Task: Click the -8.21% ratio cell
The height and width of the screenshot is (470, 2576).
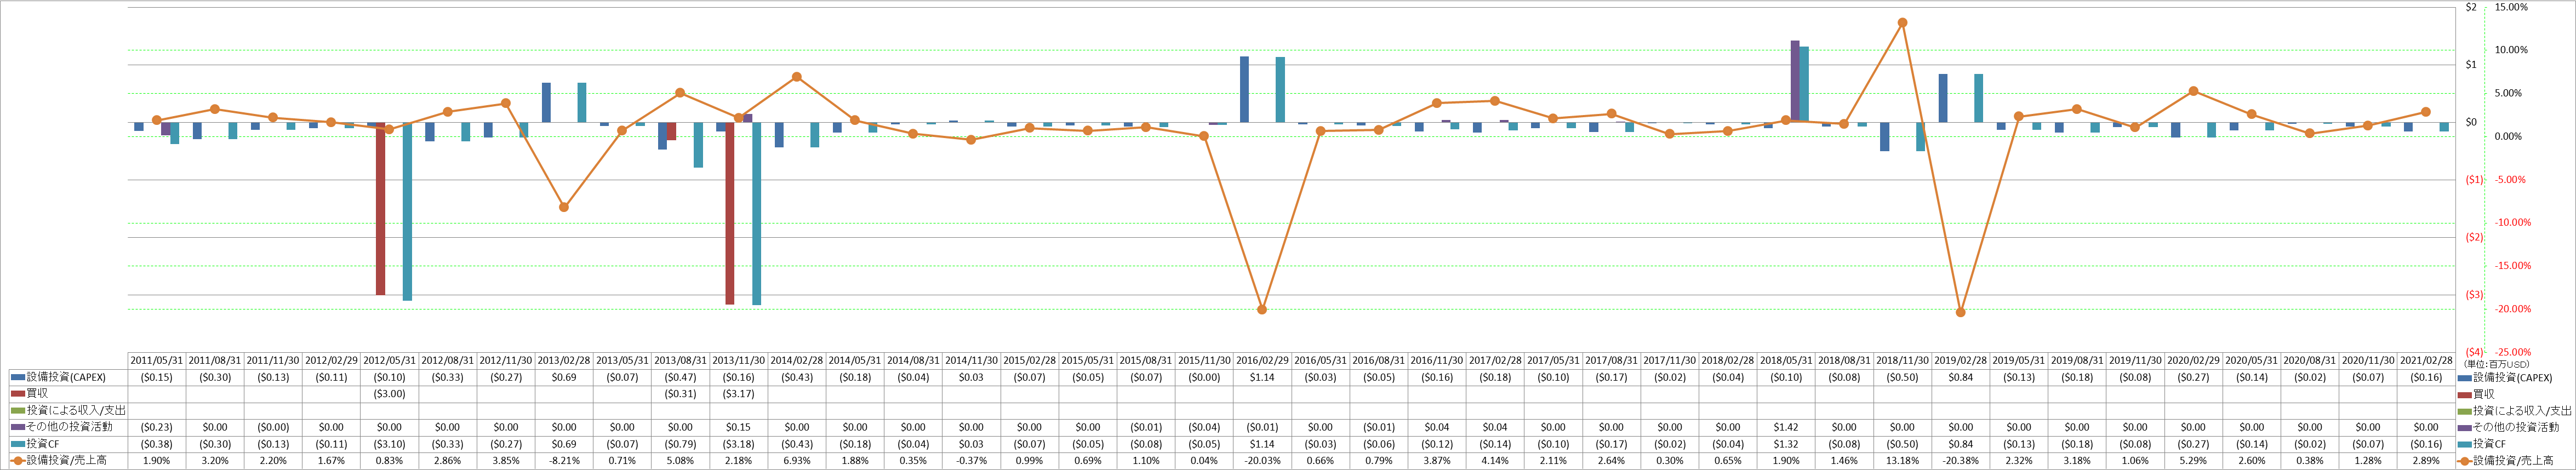Action: pyautogui.click(x=564, y=461)
